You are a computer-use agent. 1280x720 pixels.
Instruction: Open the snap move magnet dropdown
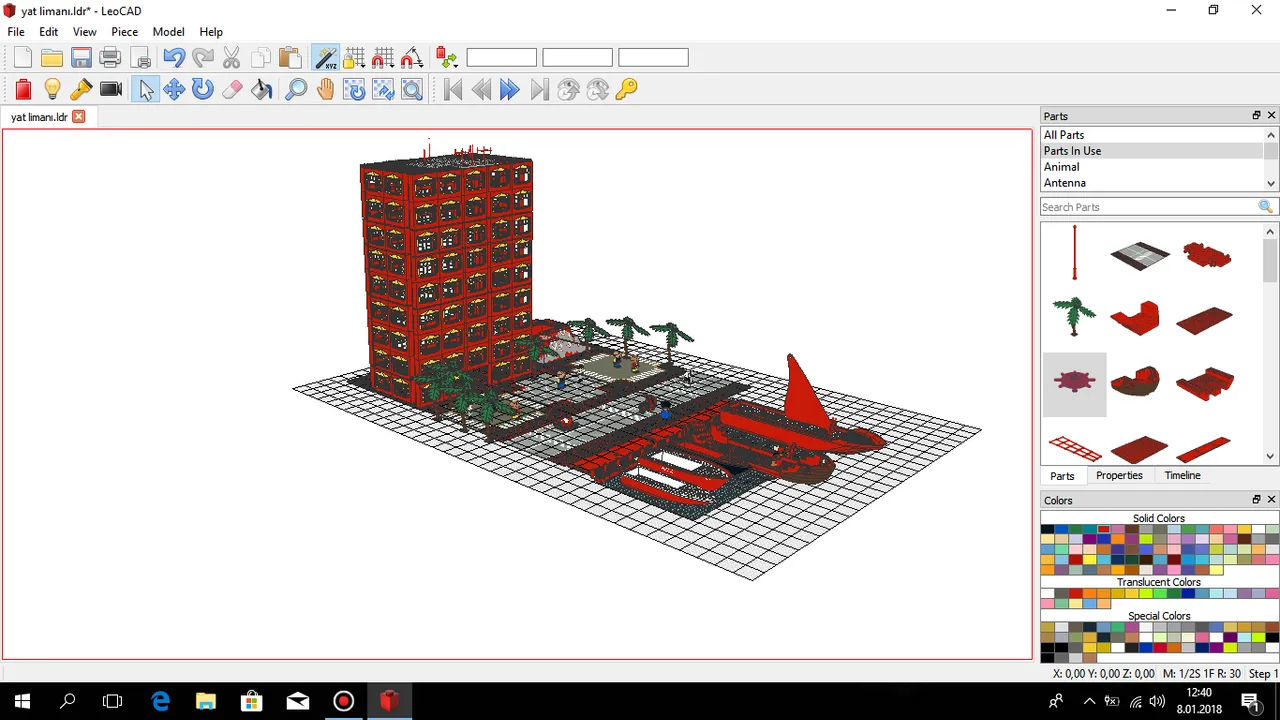pyautogui.click(x=383, y=58)
